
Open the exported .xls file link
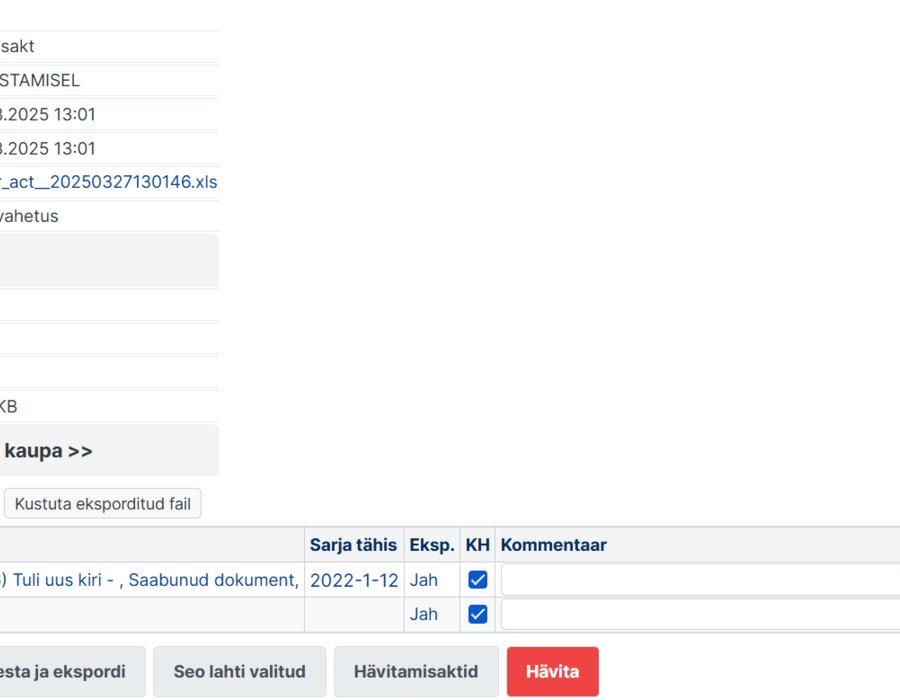point(108,182)
